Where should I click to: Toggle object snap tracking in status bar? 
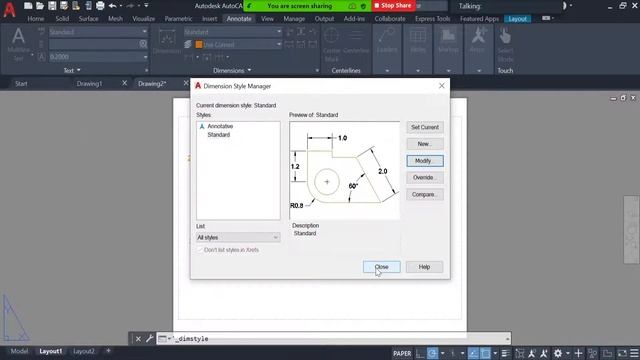point(473,353)
